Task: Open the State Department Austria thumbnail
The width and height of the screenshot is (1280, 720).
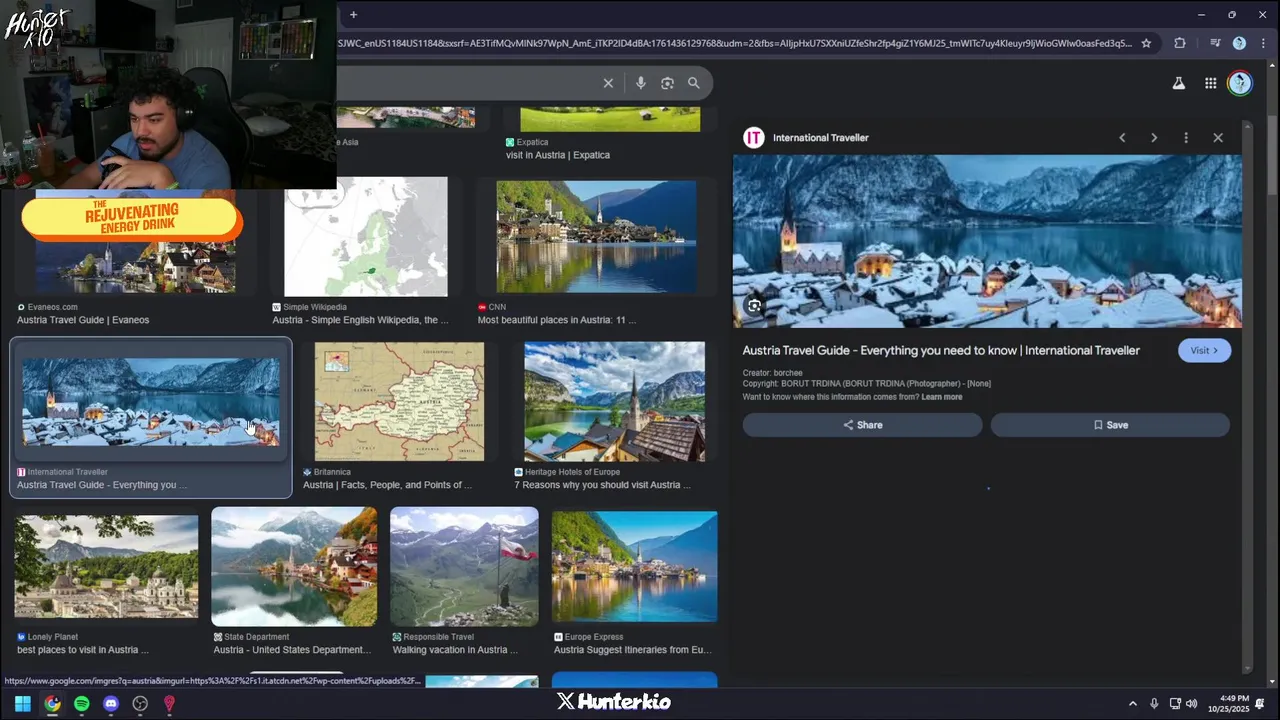Action: coord(294,567)
